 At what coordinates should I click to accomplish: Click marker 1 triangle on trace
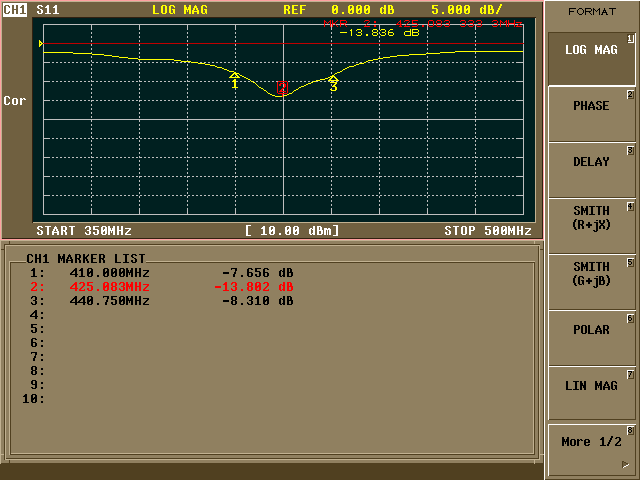coord(234,75)
